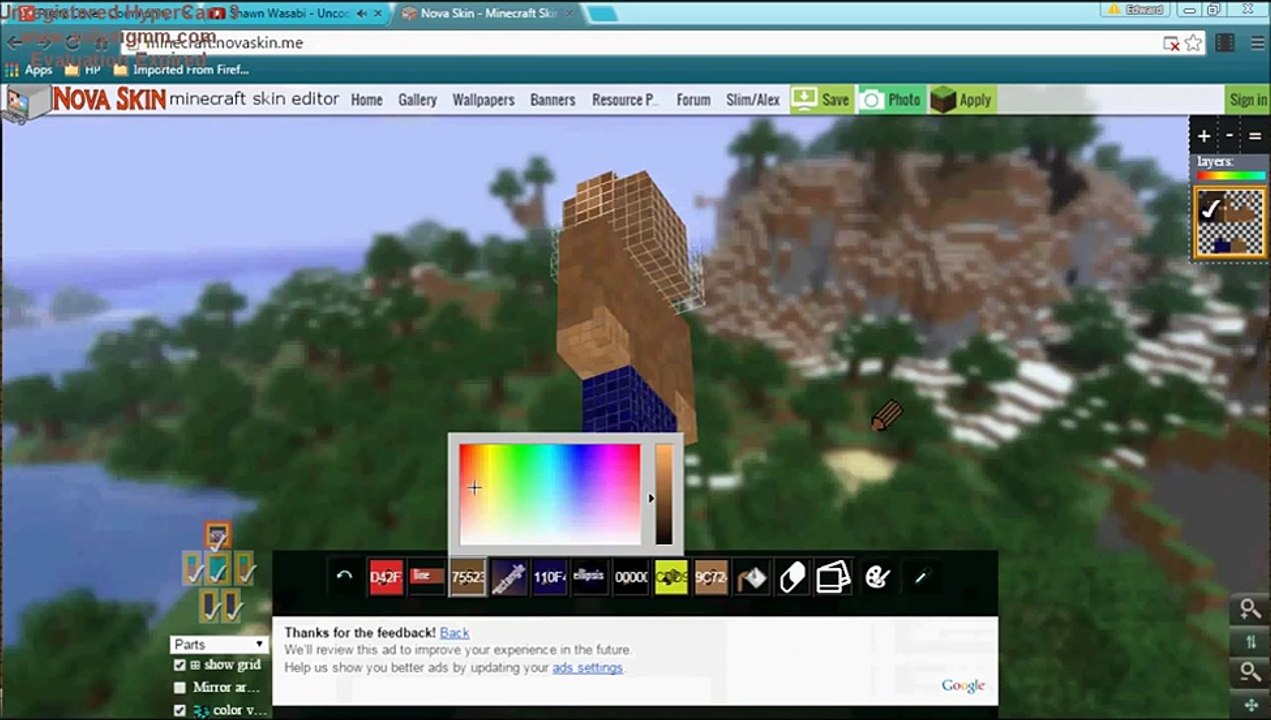Image resolution: width=1271 pixels, height=720 pixels.
Task: Select the red D42F color swatch
Action: [386, 577]
